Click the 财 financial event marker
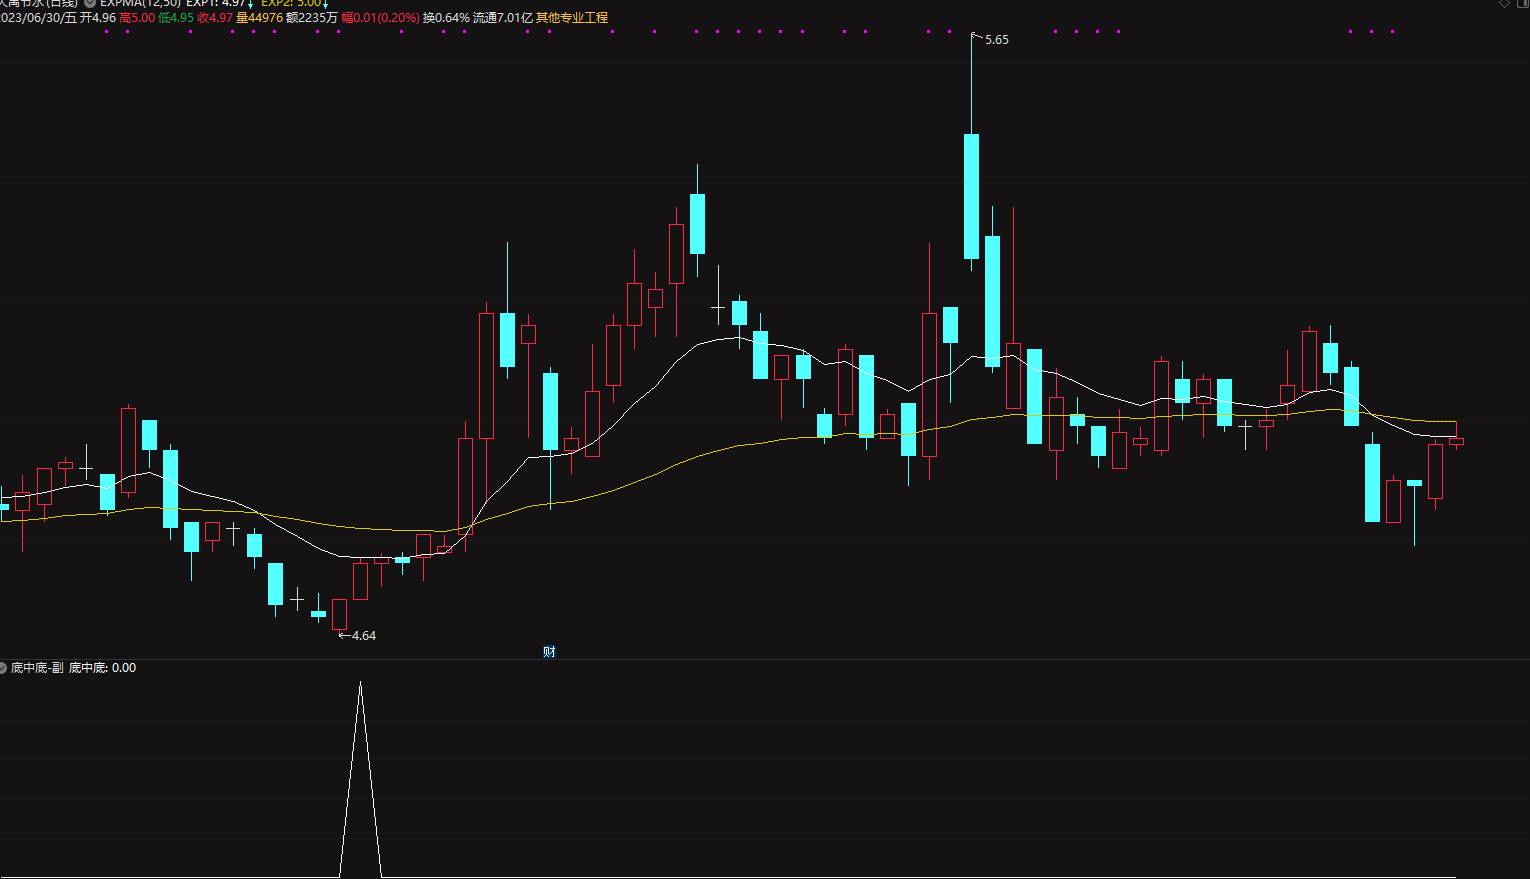This screenshot has width=1530, height=879. tap(549, 652)
